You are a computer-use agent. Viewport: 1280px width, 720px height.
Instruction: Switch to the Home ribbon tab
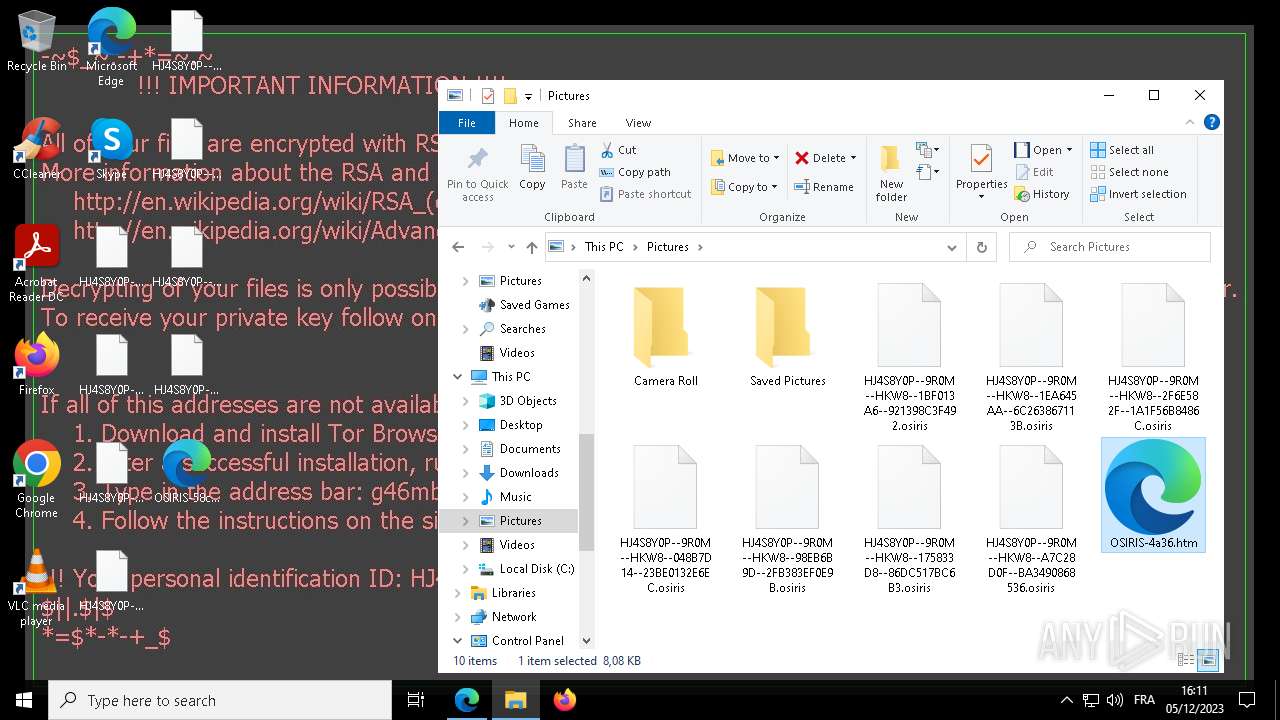tap(524, 123)
